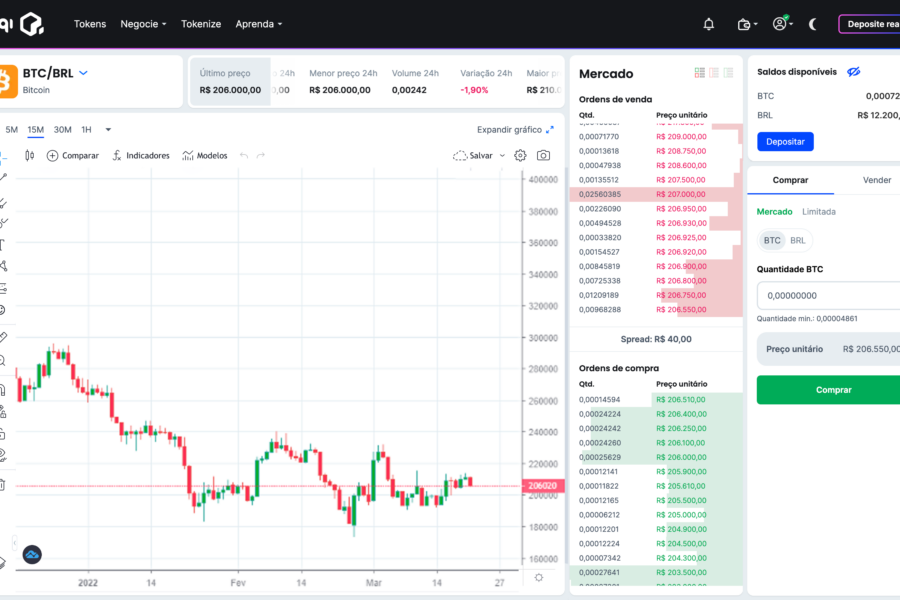The width and height of the screenshot is (900, 600).
Task: Click the candlestick chart type icon
Action: [x=30, y=156]
